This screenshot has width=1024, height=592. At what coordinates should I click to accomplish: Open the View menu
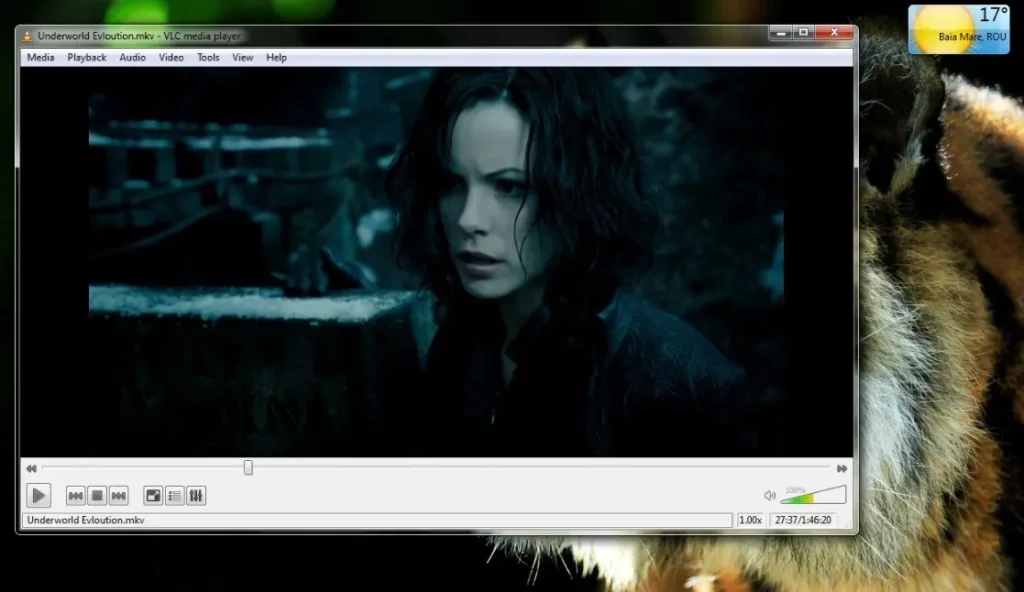click(x=242, y=58)
